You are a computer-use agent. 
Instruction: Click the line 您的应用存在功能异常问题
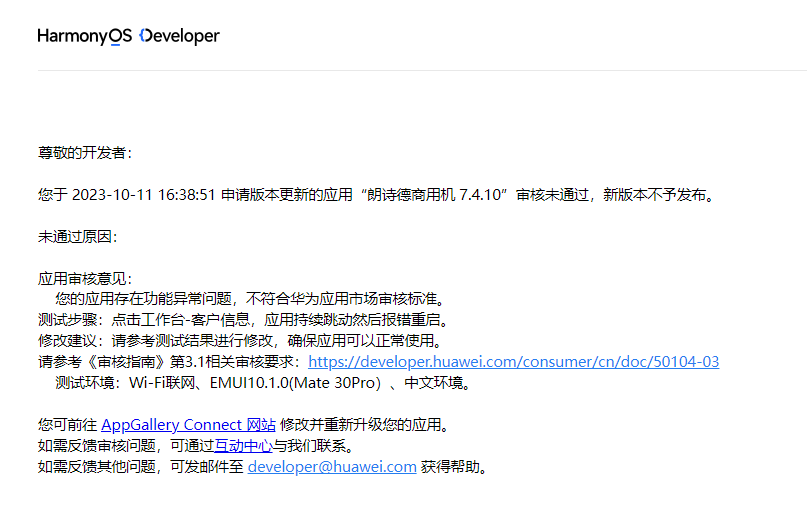(x=250, y=298)
